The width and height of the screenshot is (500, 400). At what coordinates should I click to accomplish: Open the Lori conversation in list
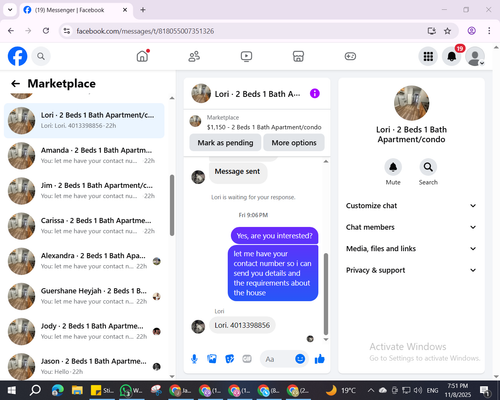click(84, 120)
